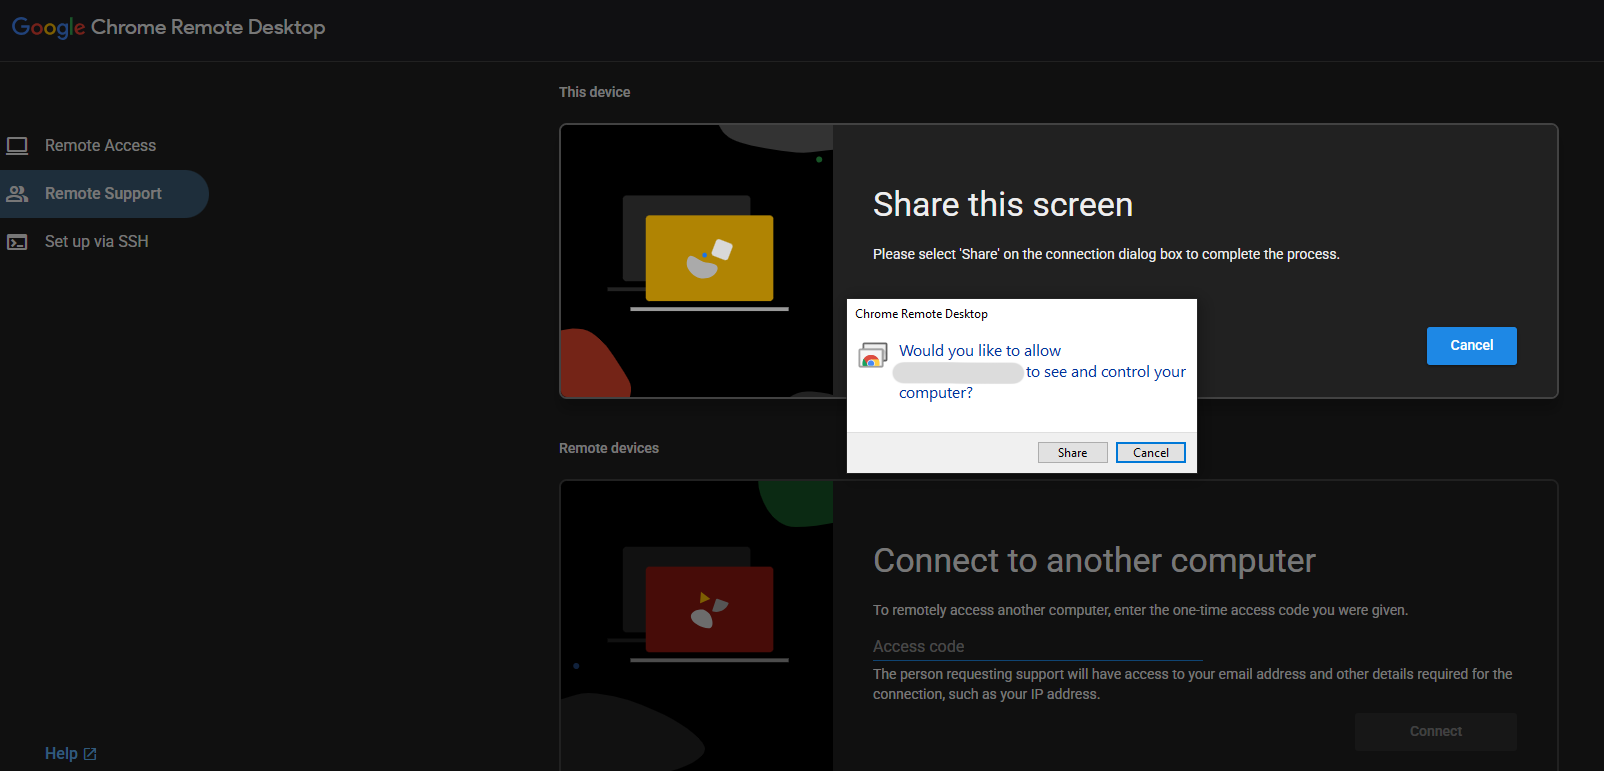This screenshot has width=1604, height=771.
Task: Click the 'Connect to another computer' heading
Action: pyautogui.click(x=1094, y=561)
